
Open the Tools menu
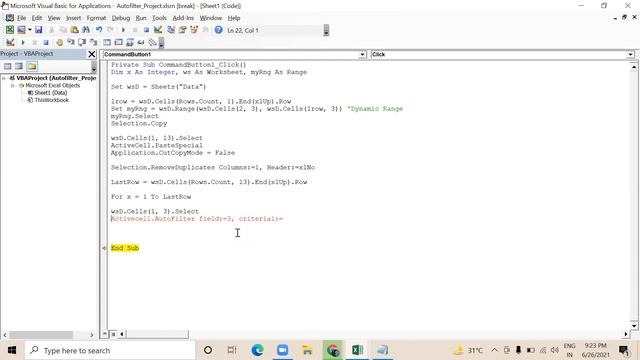click(x=159, y=18)
